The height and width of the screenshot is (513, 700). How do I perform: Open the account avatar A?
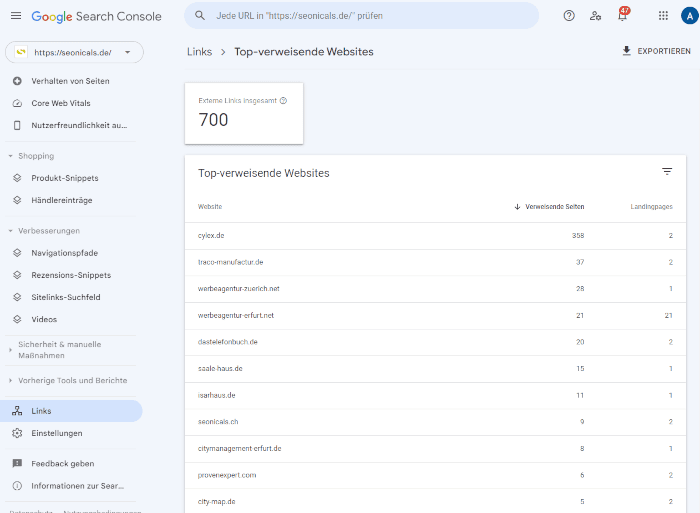(690, 16)
